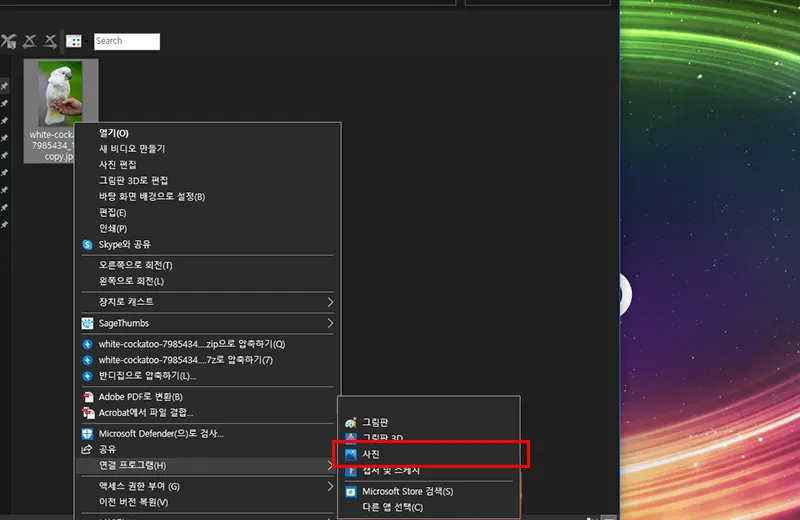This screenshot has height=520, width=800.
Task: Click Bandizip icon for zip으로 압축하기(Q)
Action: [87, 344]
